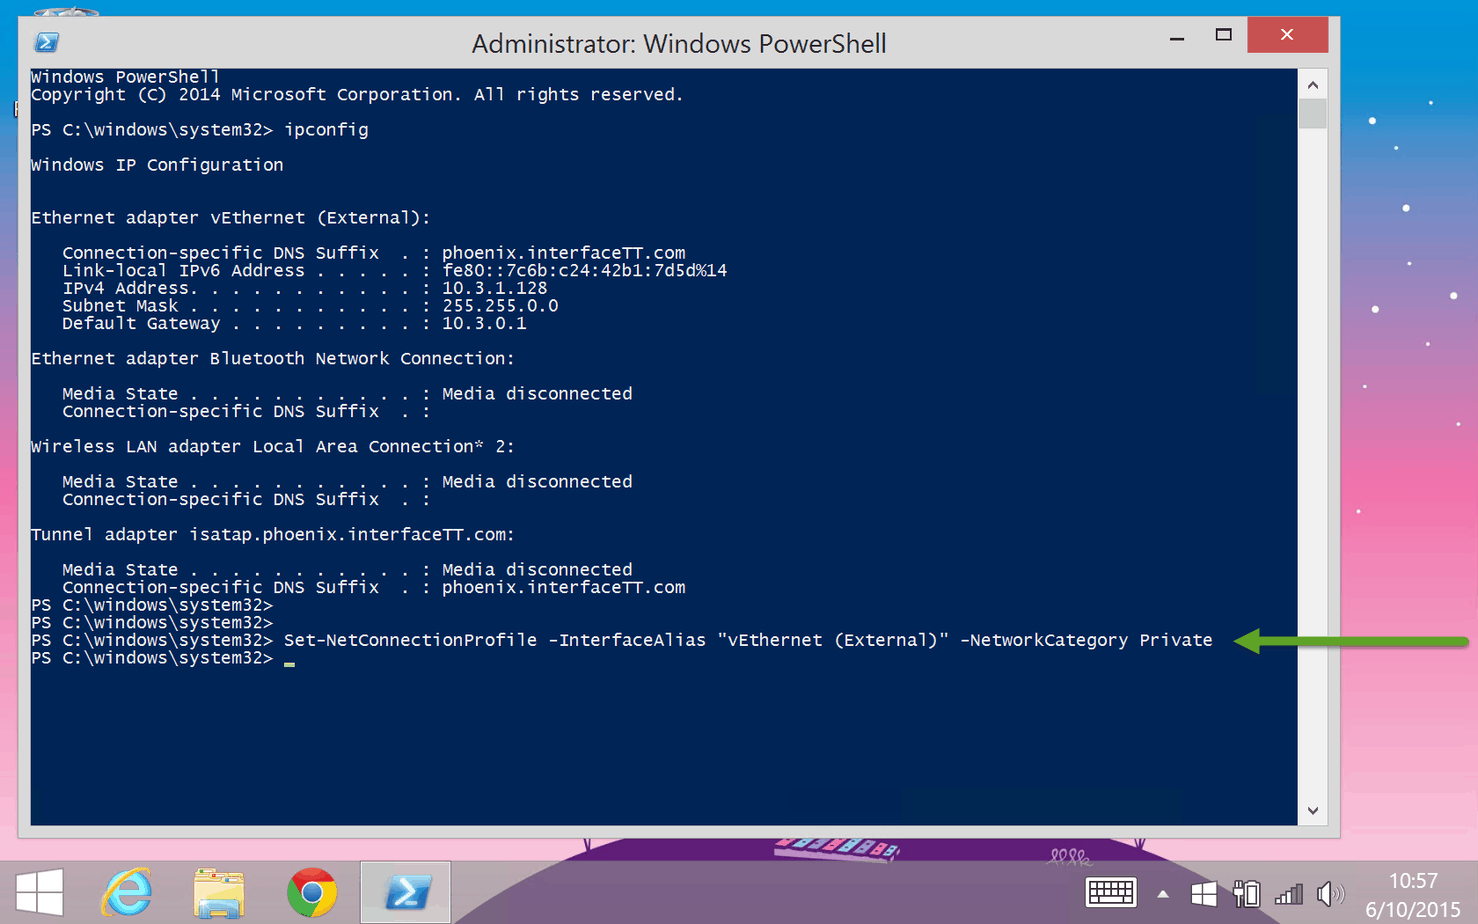1478x924 pixels.
Task: Open File Explorer from the taskbar
Action: pos(219,892)
